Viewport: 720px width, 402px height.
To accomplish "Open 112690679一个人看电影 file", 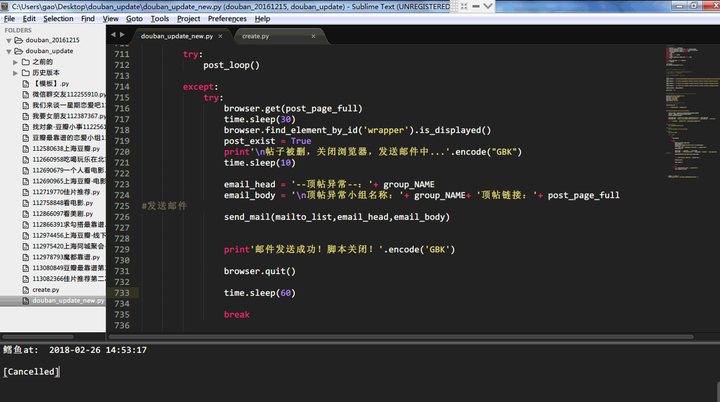I will click(x=69, y=170).
